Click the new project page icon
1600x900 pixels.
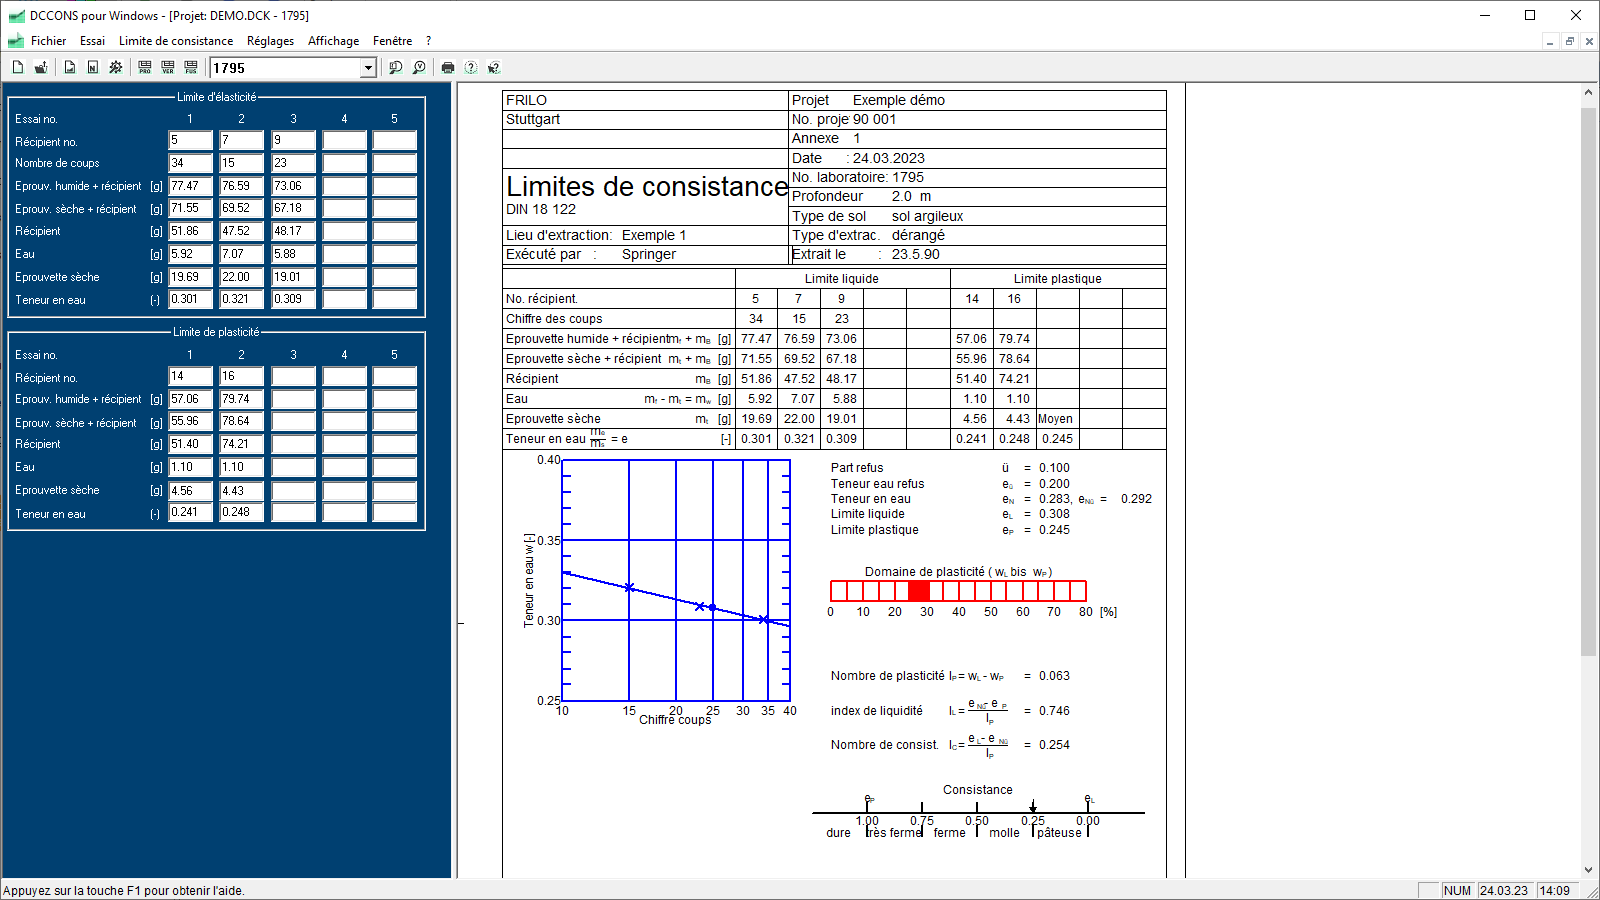tap(17, 67)
